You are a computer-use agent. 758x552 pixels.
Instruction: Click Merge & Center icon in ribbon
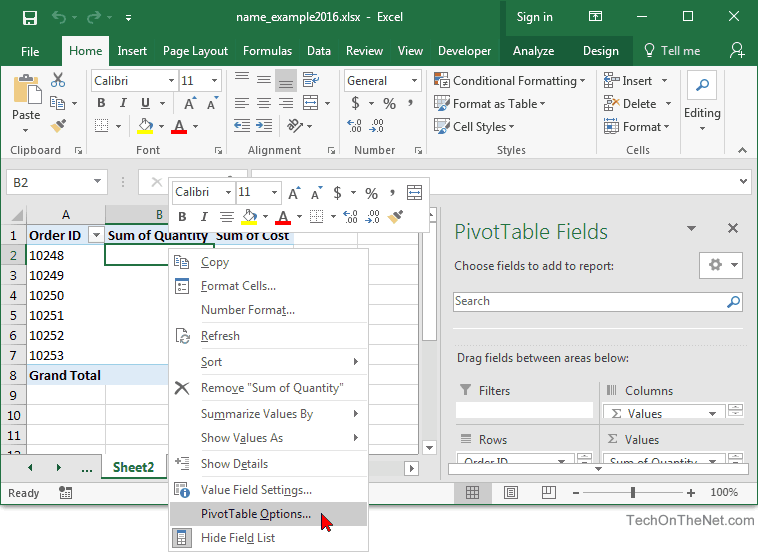pyautogui.click(x=310, y=103)
